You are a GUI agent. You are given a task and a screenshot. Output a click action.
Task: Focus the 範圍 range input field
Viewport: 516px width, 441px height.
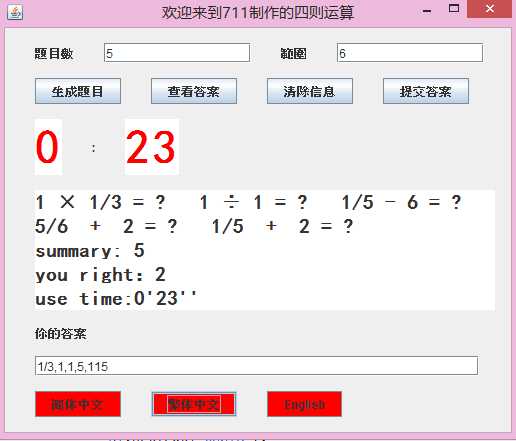click(x=410, y=52)
